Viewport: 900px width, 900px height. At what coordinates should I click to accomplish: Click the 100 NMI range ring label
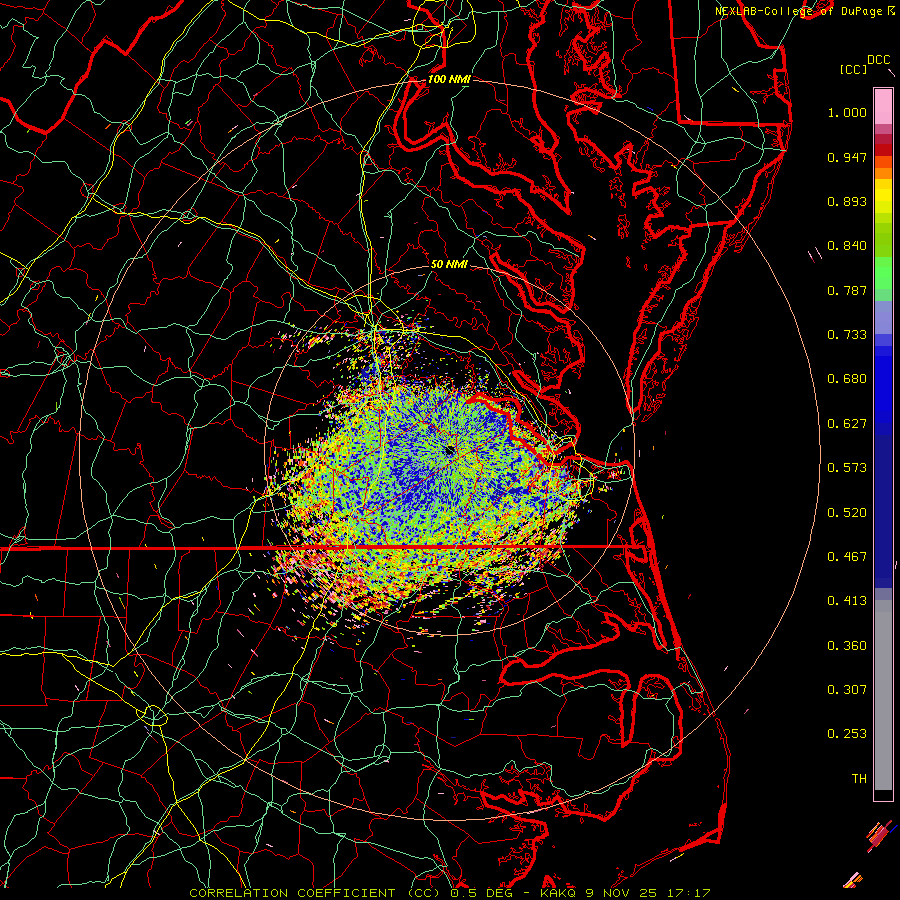coord(449,79)
